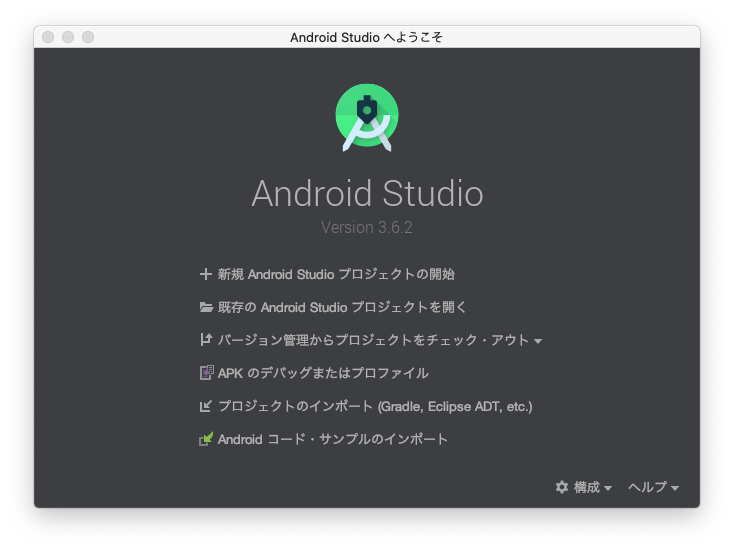
Task: Close the welcome window
Action: click(48, 37)
